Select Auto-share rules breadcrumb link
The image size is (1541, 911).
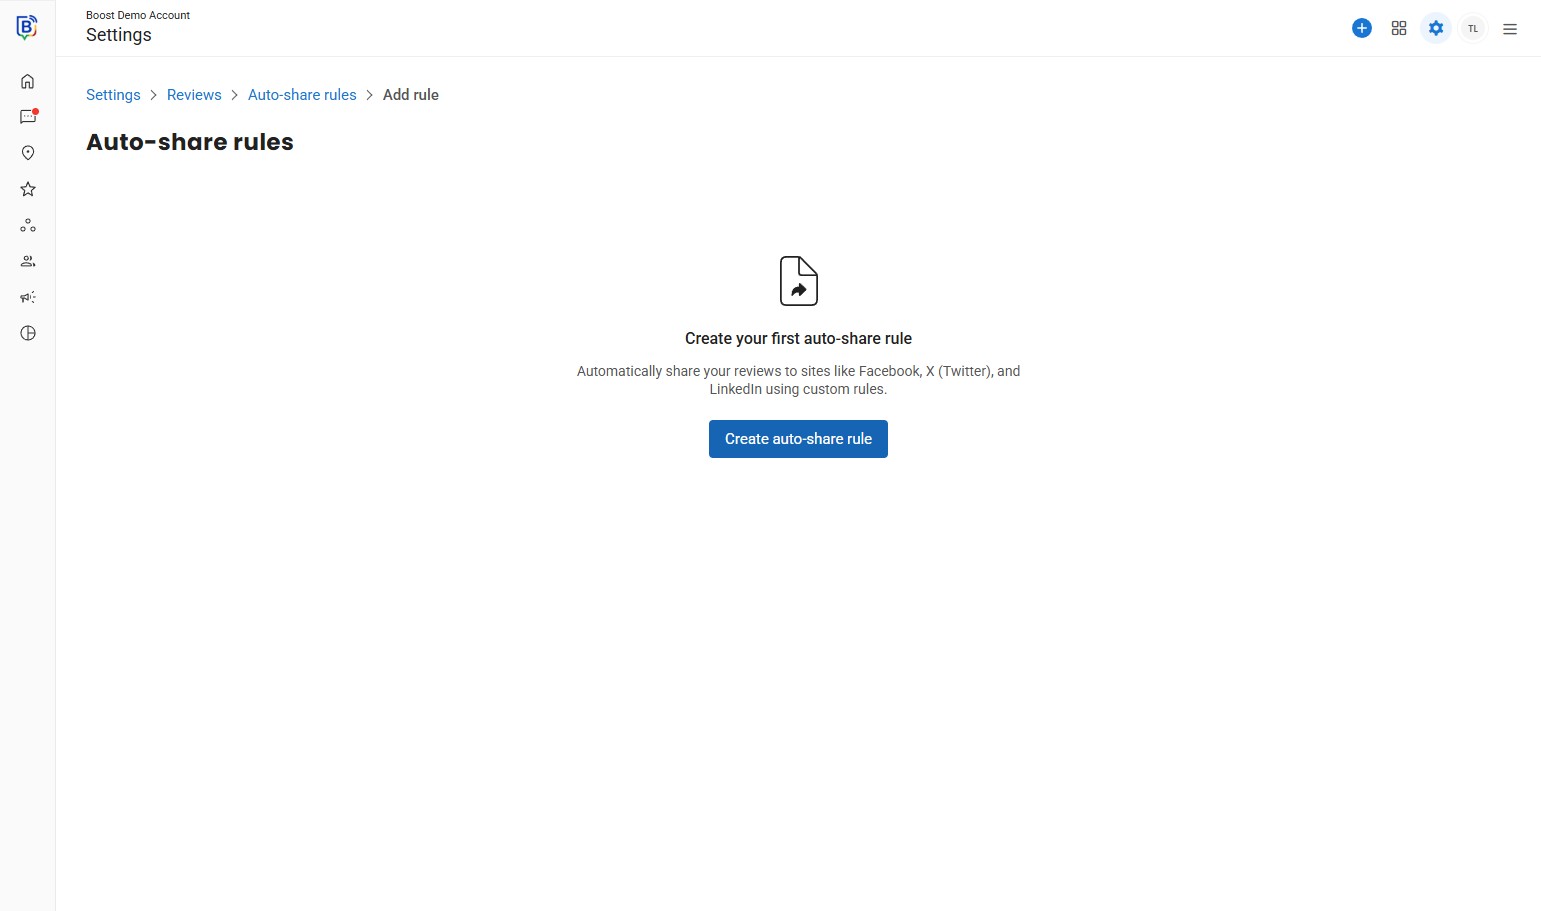(302, 95)
